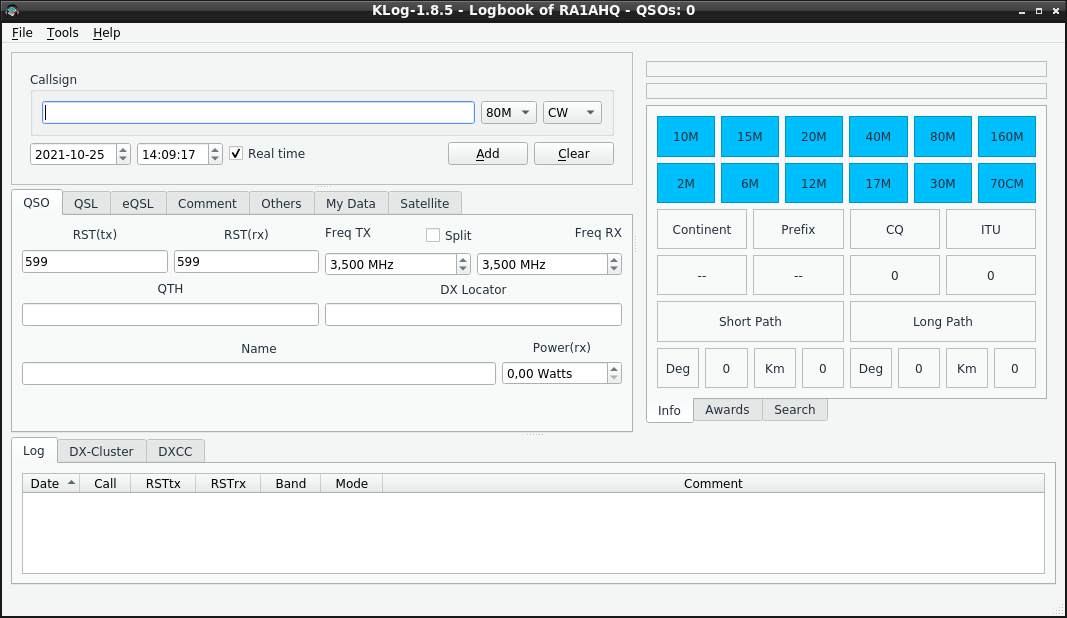Click the 12M band status box
This screenshot has height=618, width=1067.
[814, 183]
